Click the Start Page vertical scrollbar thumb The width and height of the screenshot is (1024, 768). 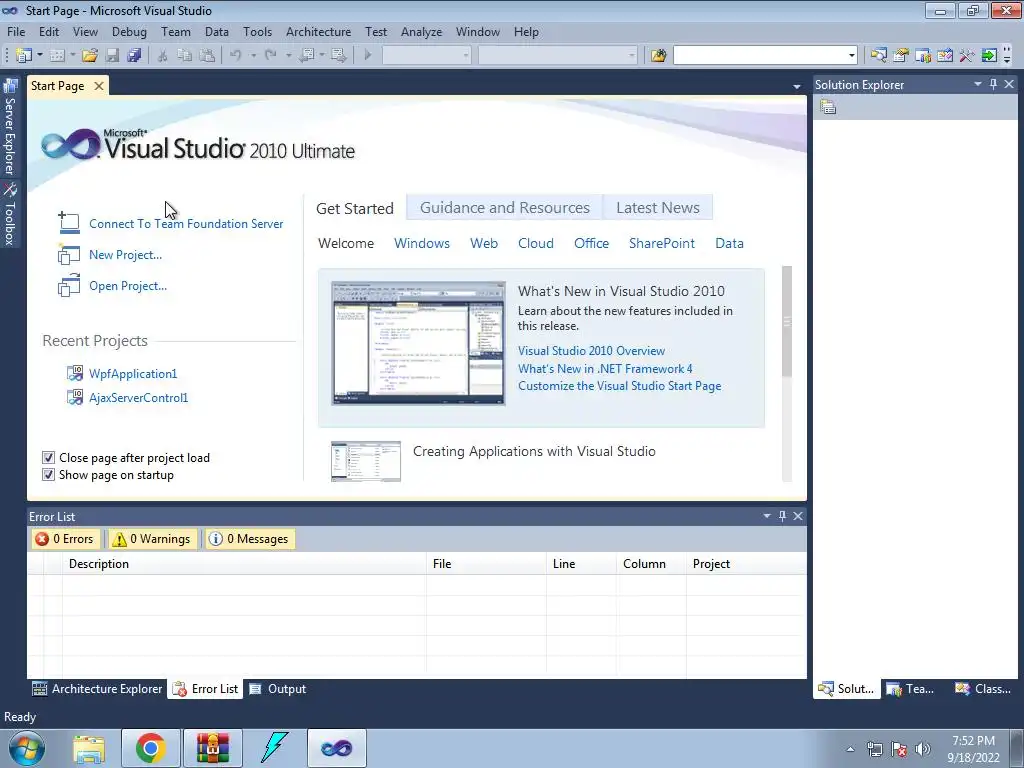pyautogui.click(x=787, y=321)
